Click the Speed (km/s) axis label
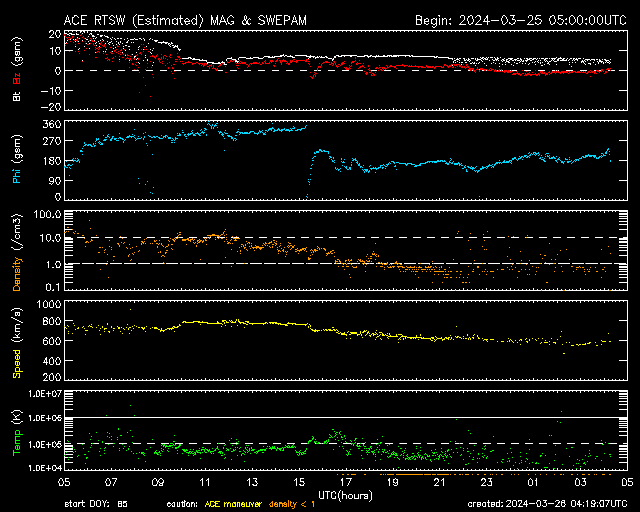This screenshot has width=640, height=512. pyautogui.click(x=17, y=342)
